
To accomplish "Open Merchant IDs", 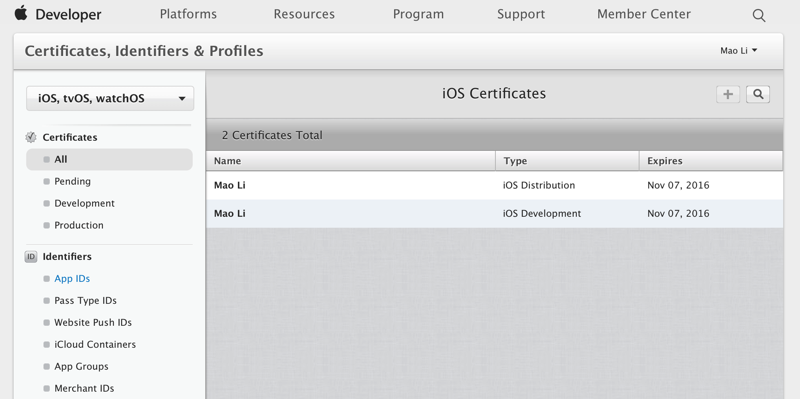I will pyautogui.click(x=84, y=388).
